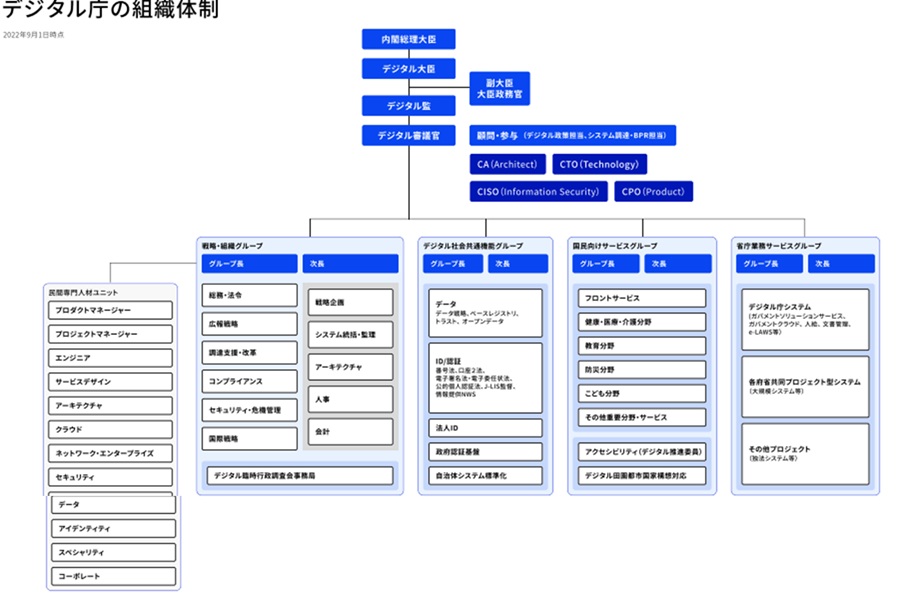This screenshot has height=602, width=898.
Task: Select the 戦略企画 box
Action: tap(350, 301)
